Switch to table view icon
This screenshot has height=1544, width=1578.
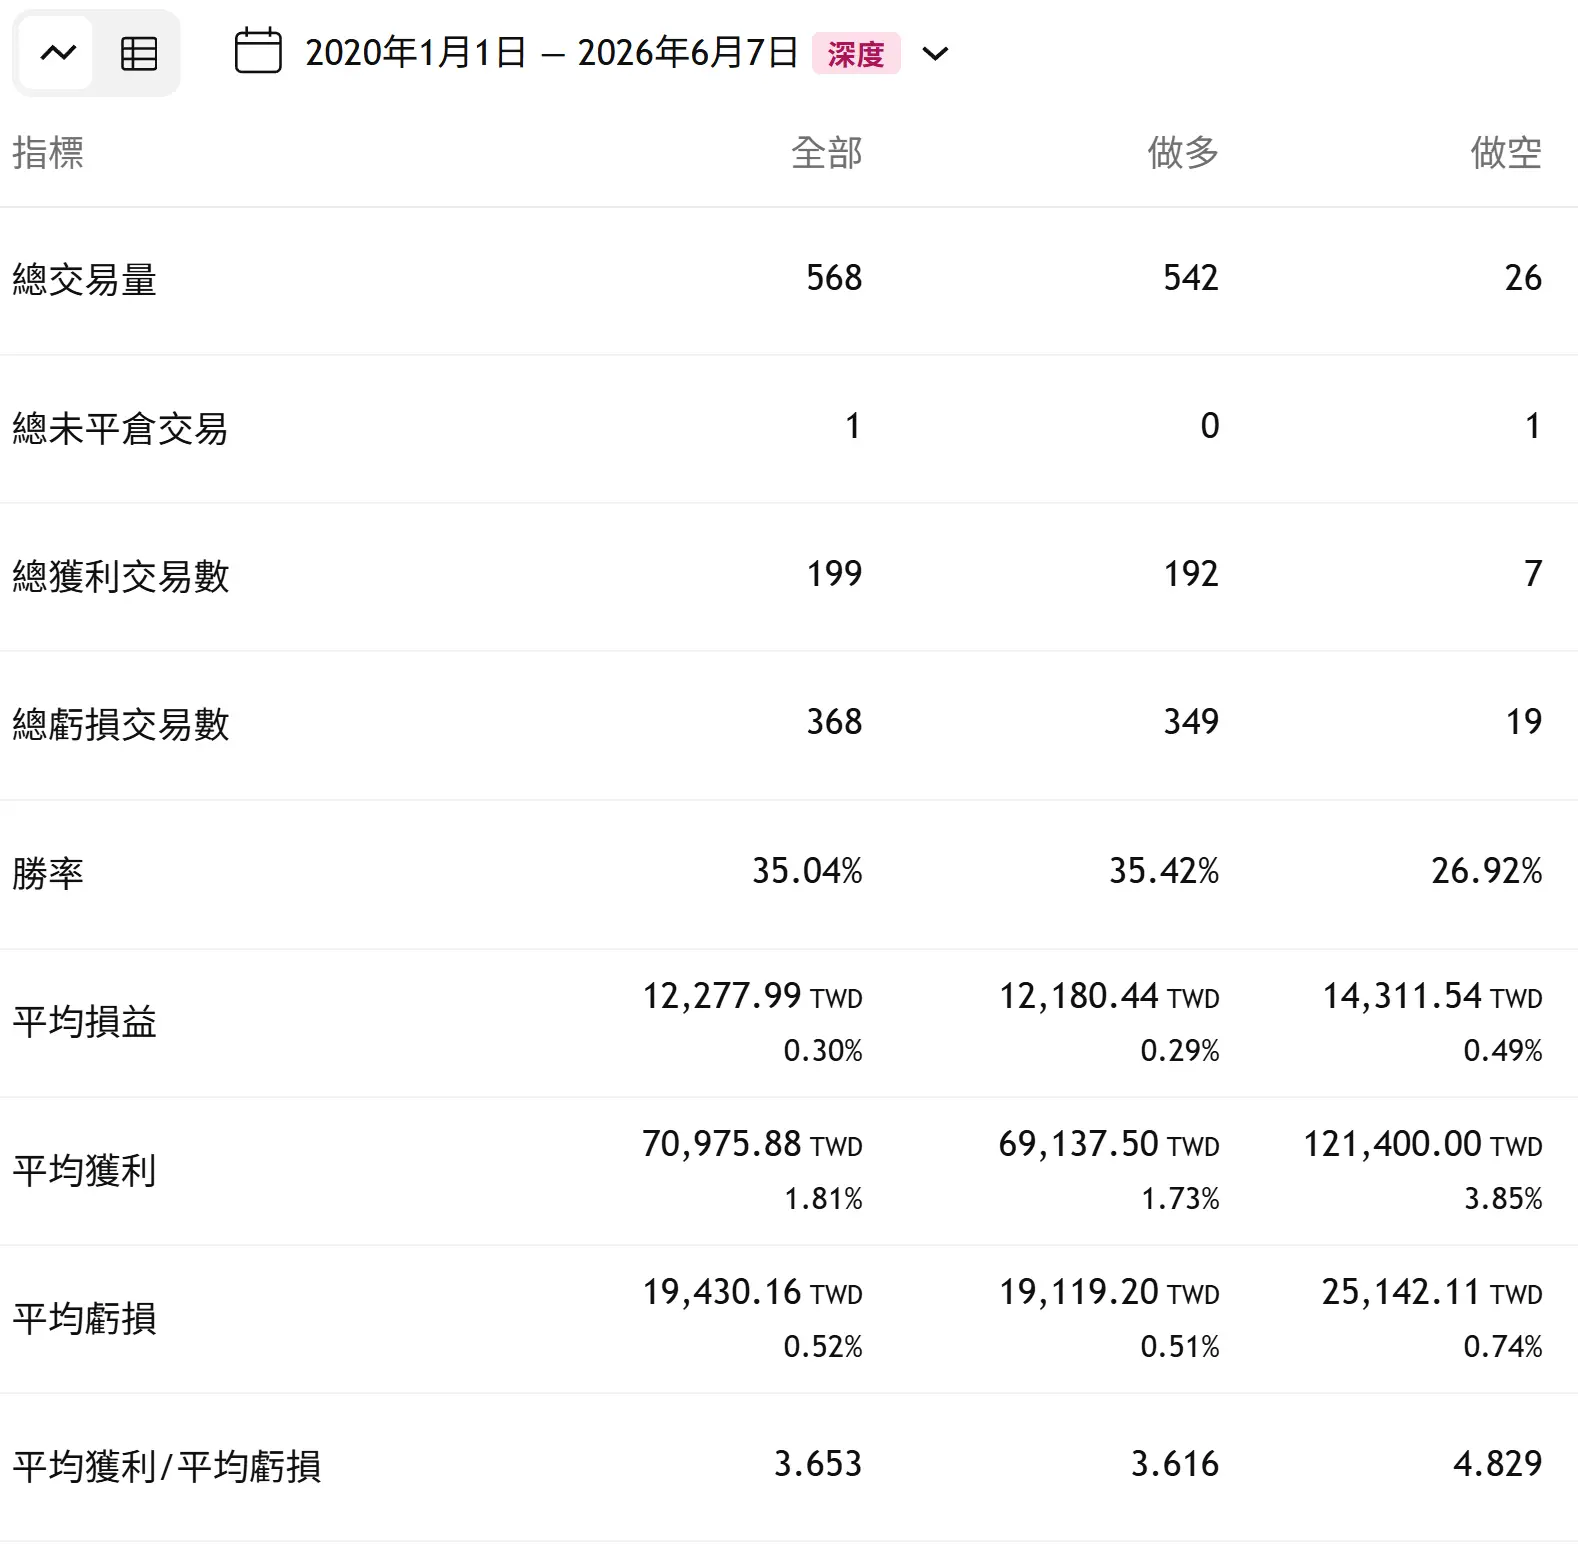(139, 53)
